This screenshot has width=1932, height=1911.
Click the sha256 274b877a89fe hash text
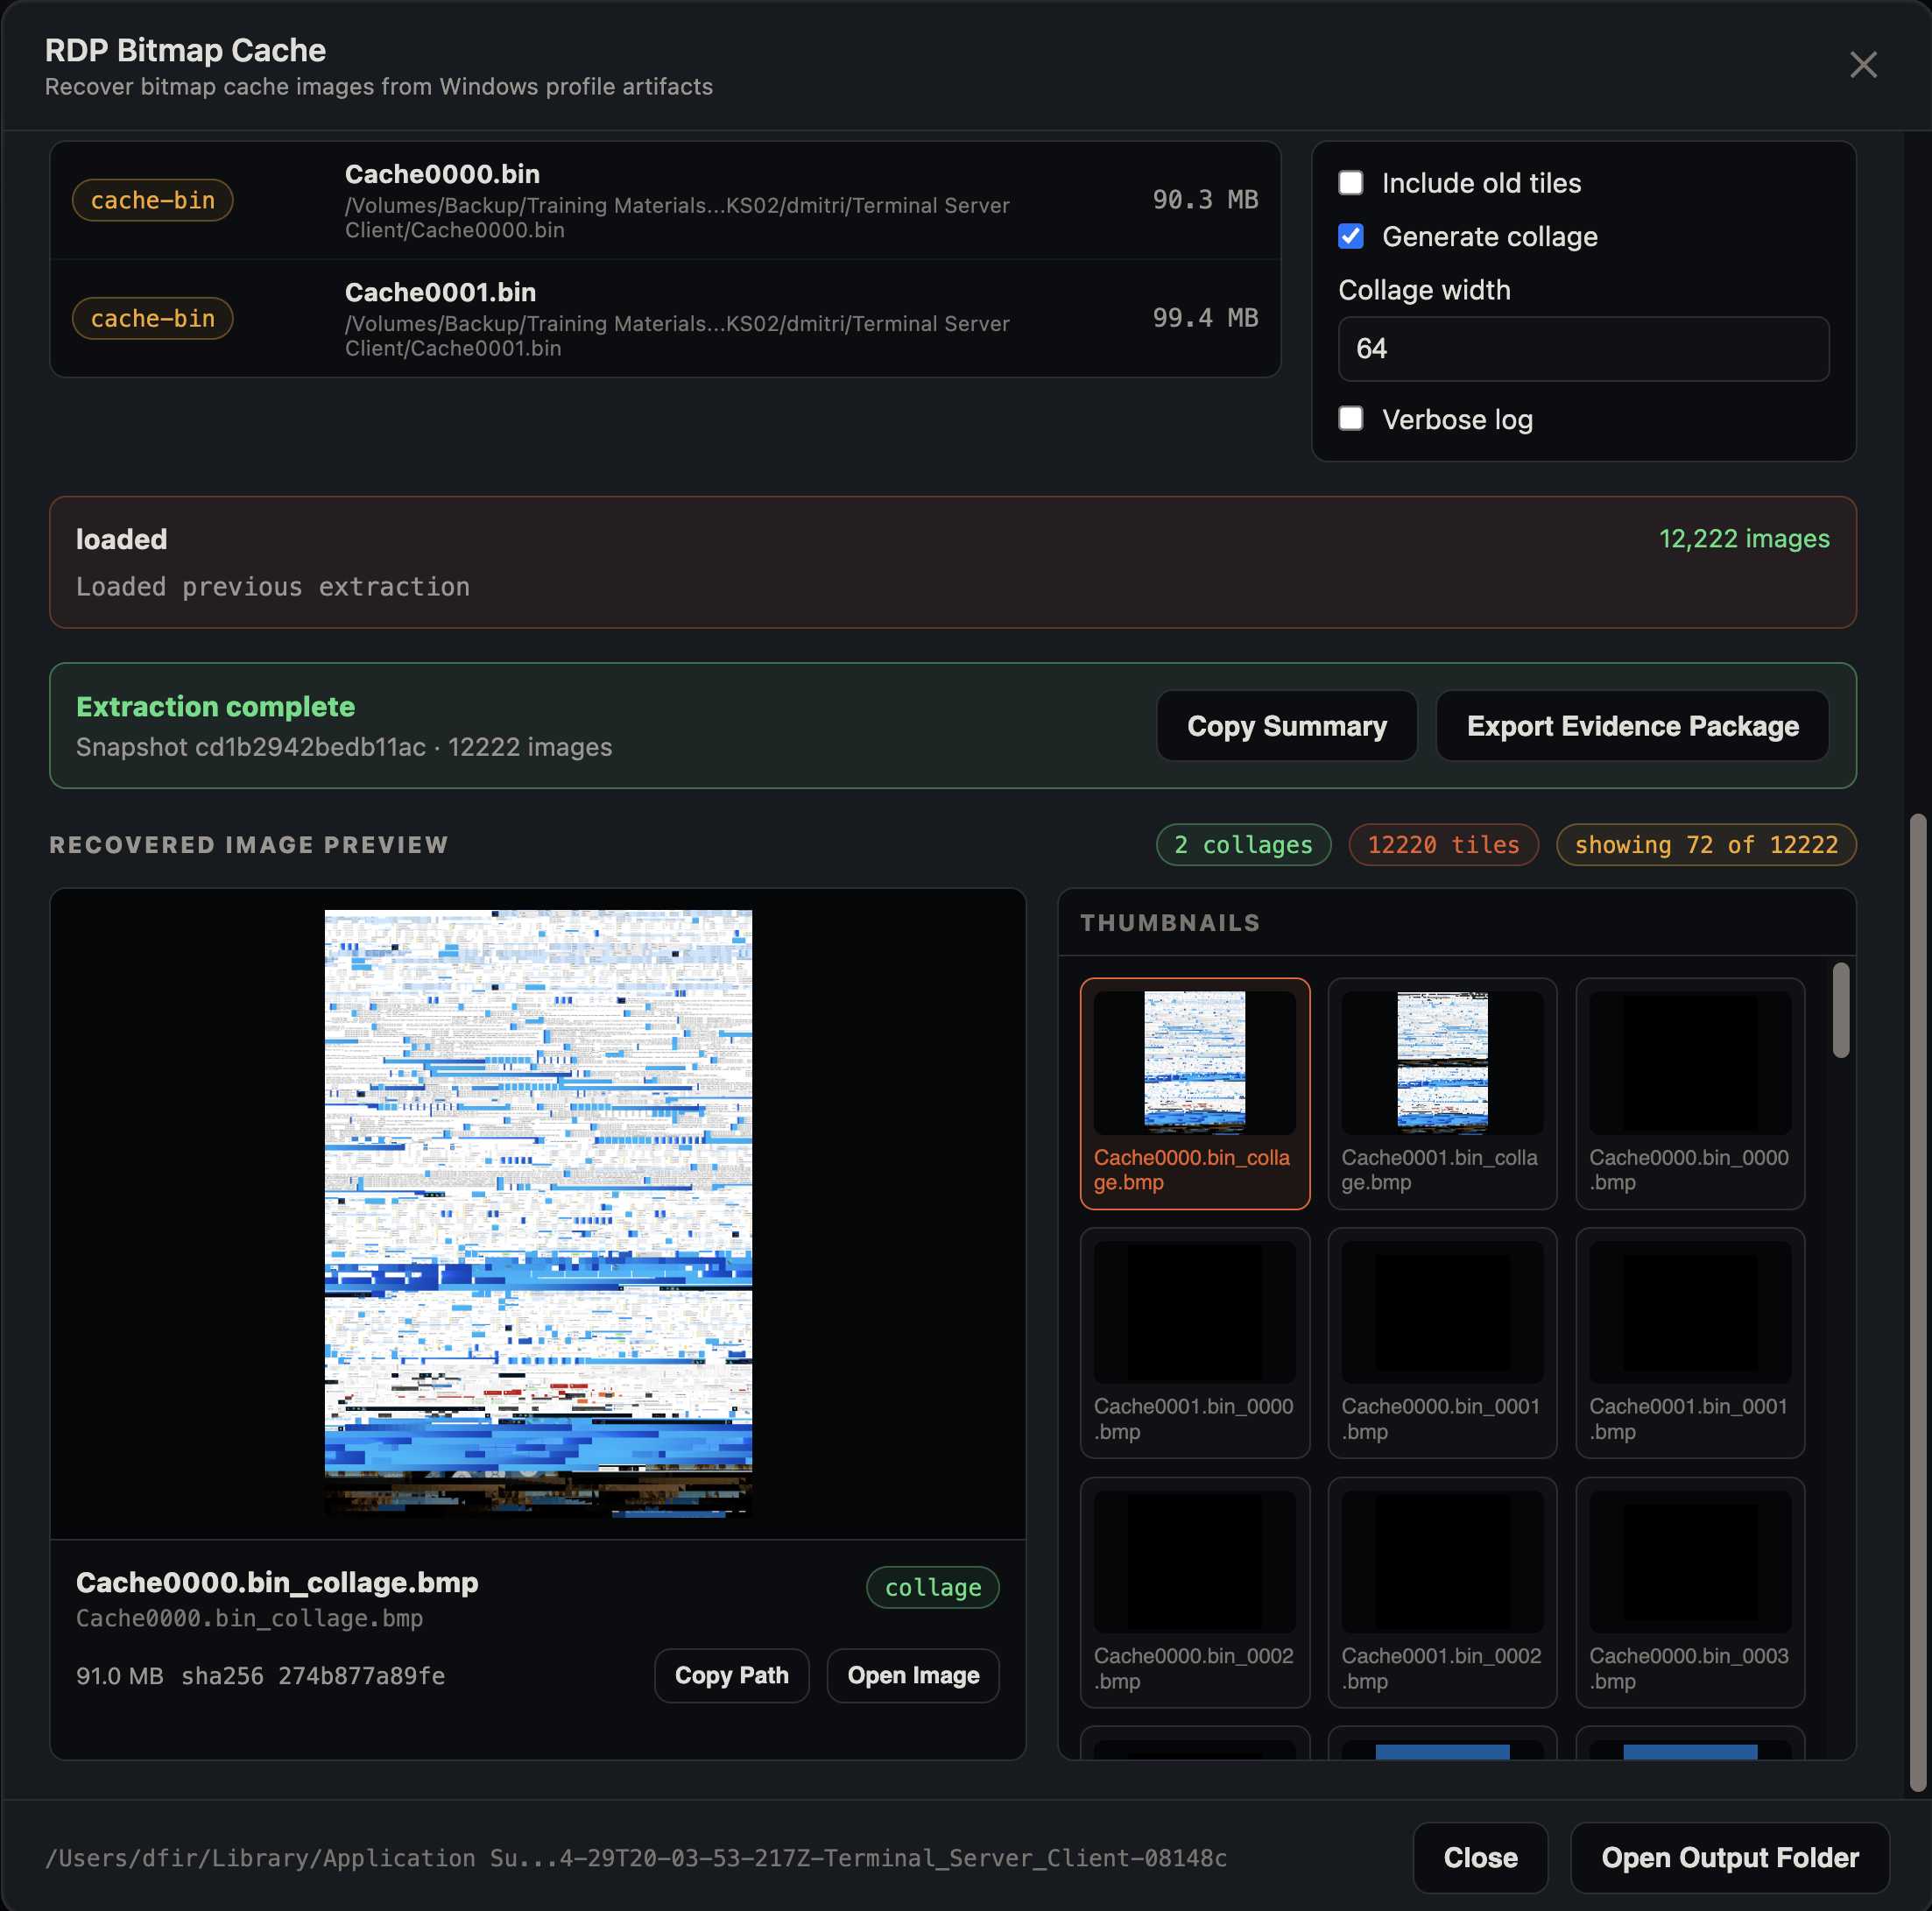point(313,1676)
